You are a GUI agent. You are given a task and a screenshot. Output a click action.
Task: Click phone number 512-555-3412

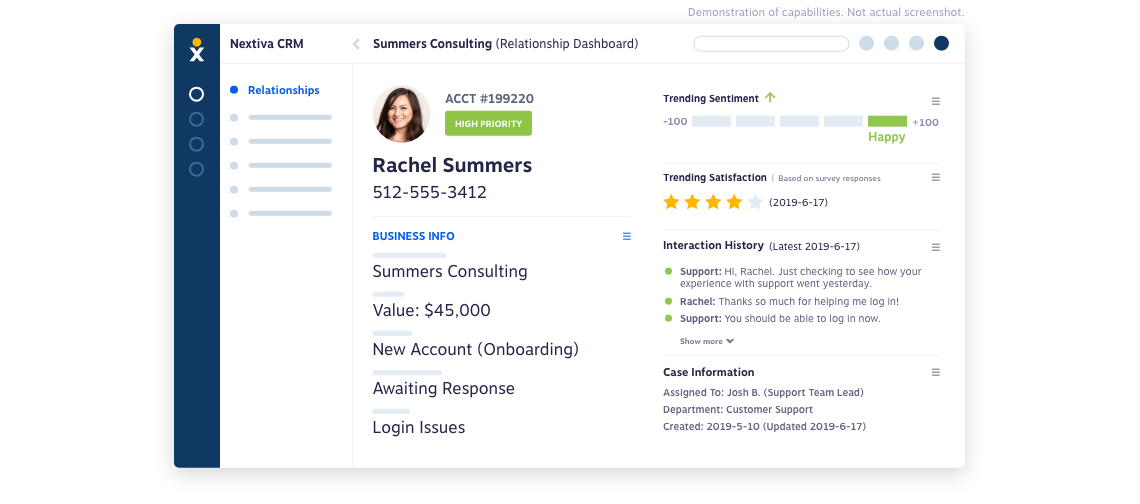(x=430, y=193)
